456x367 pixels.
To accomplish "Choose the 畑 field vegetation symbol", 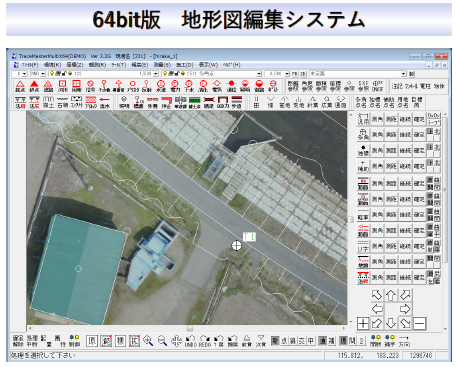I will tap(270, 102).
